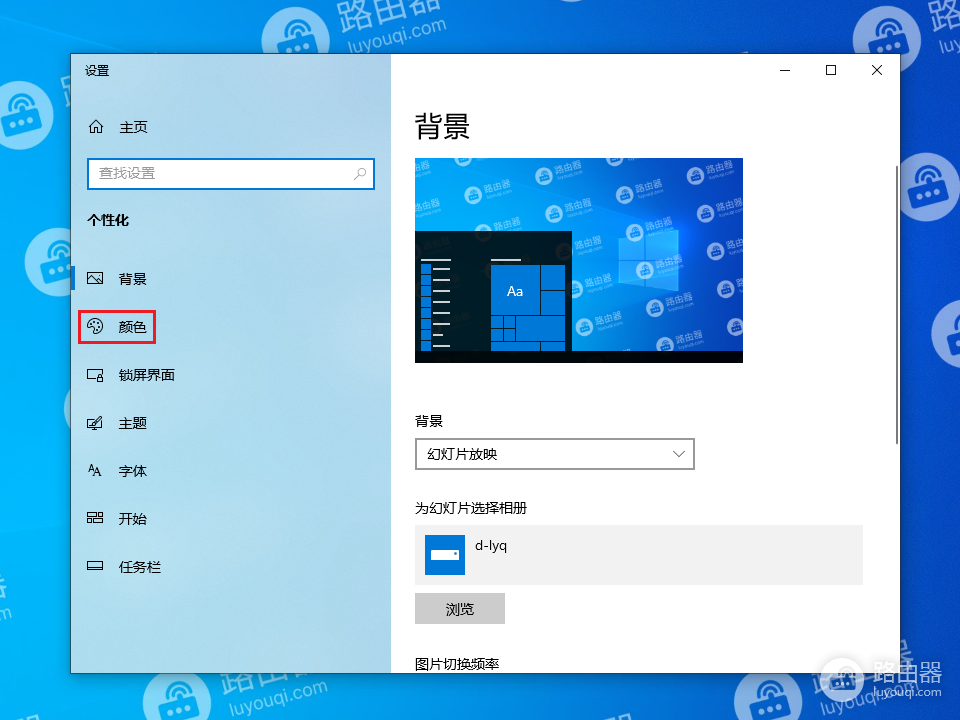Open the 字体 settings page

[133, 471]
